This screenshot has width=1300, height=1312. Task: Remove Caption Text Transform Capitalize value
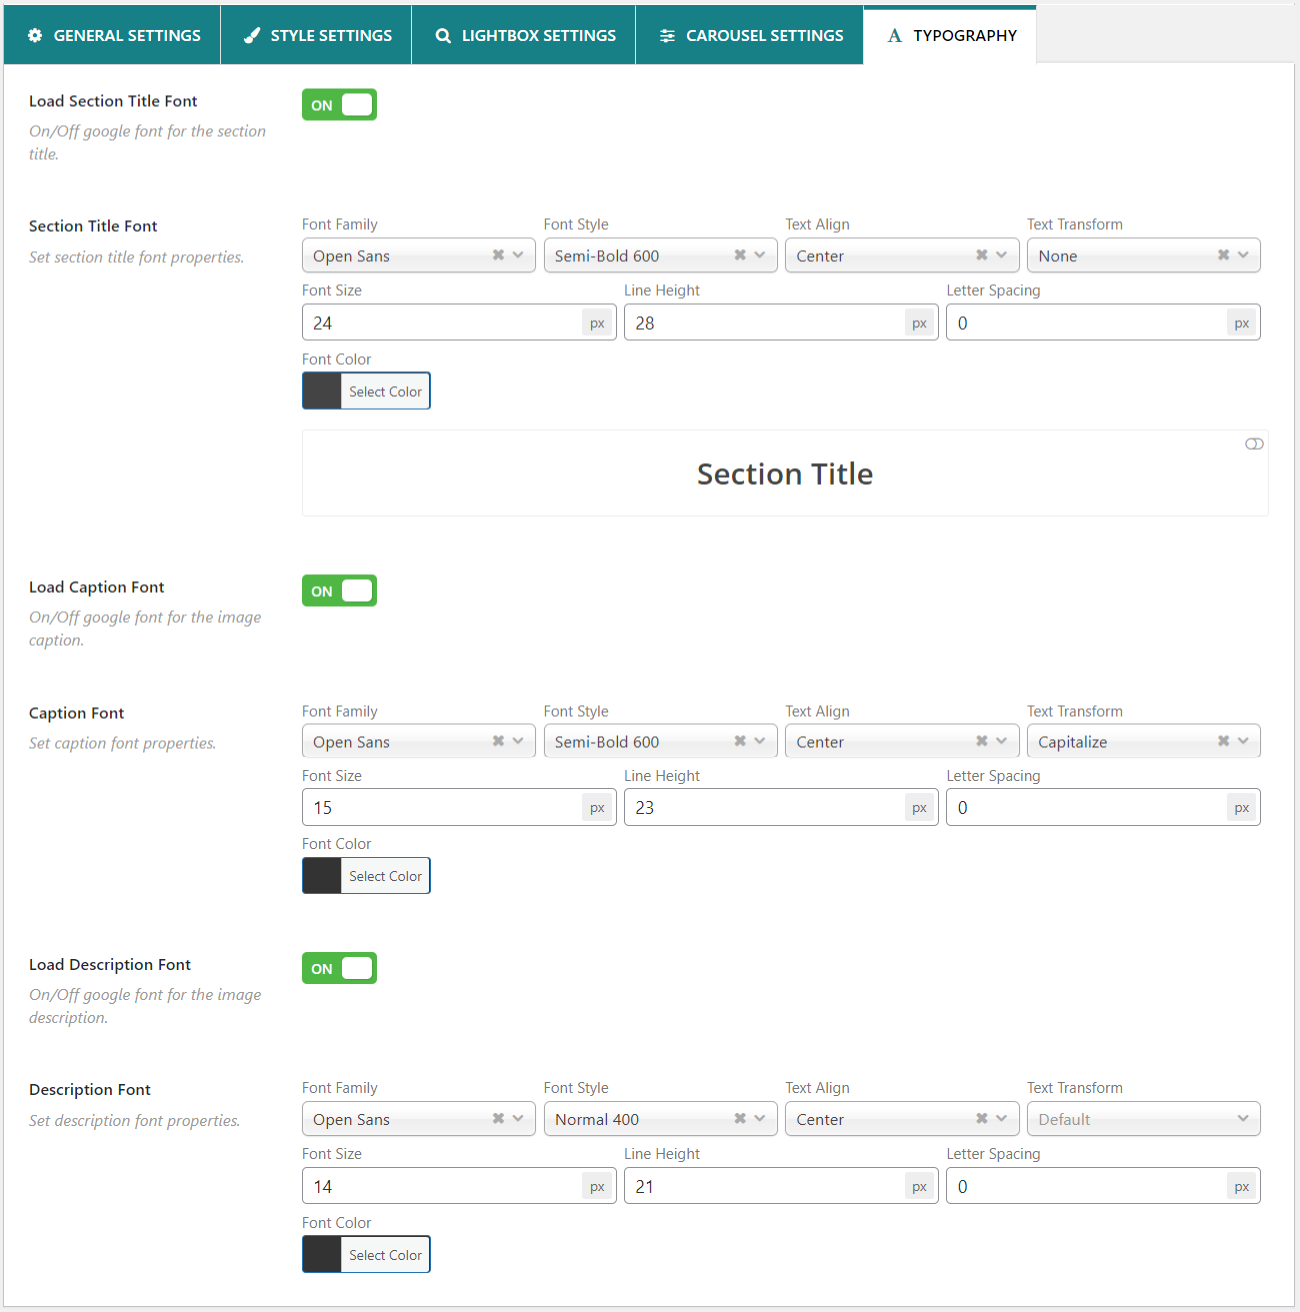(1223, 741)
